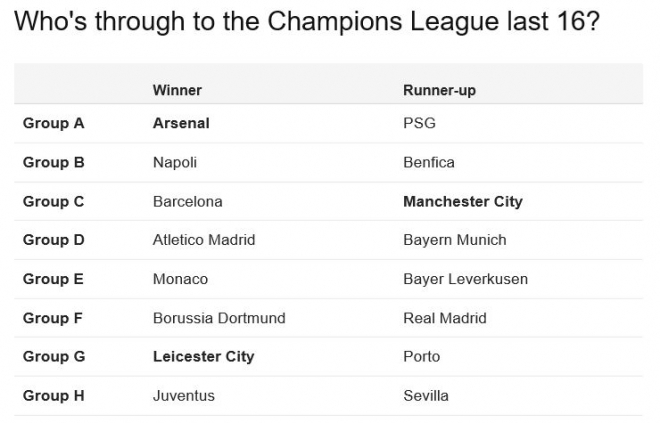
Task: Select Monaco in Group E row
Action: coord(180,279)
